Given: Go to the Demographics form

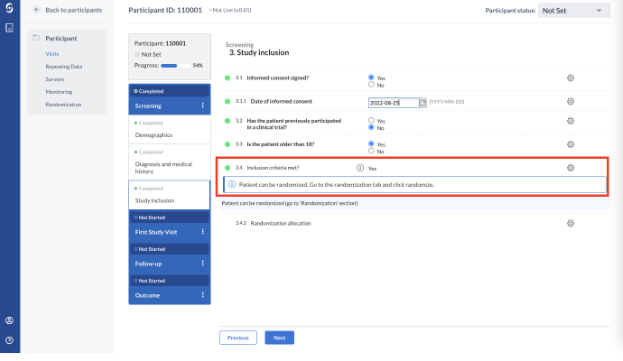Looking at the screenshot, I should click(169, 130).
